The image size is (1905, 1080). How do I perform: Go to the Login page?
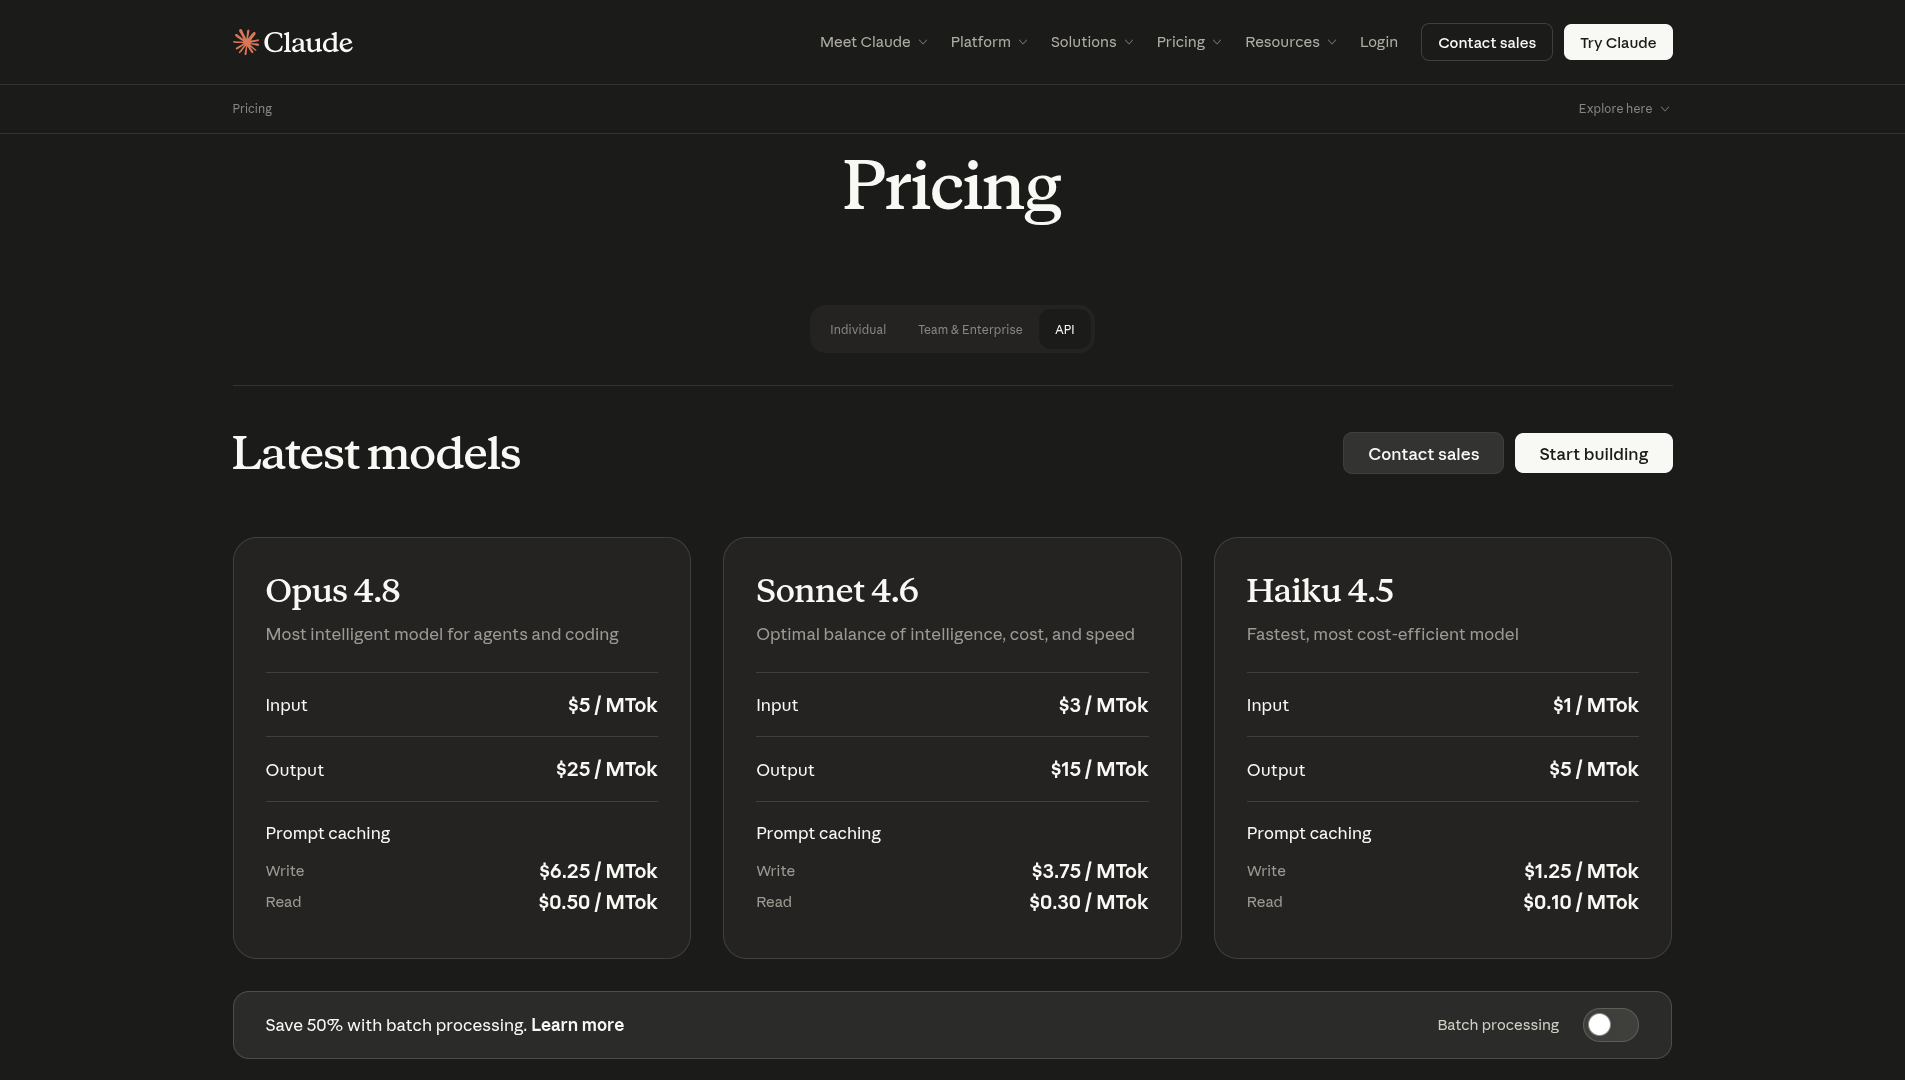1379,42
